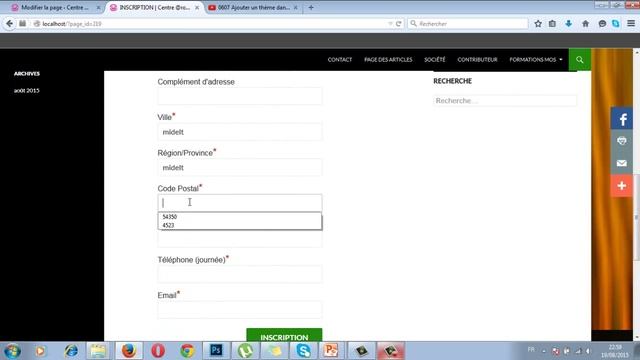This screenshot has width=640, height=360.
Task: Click the Email input field
Action: tap(240, 310)
